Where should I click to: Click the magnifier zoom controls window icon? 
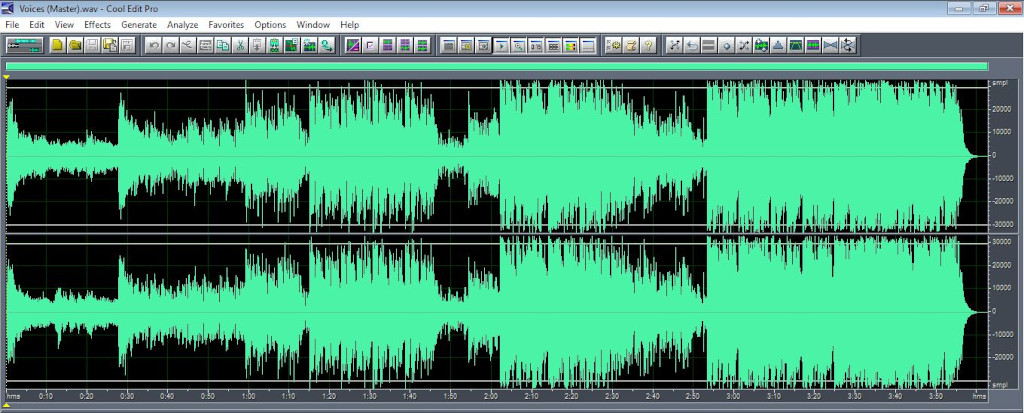click(x=519, y=46)
